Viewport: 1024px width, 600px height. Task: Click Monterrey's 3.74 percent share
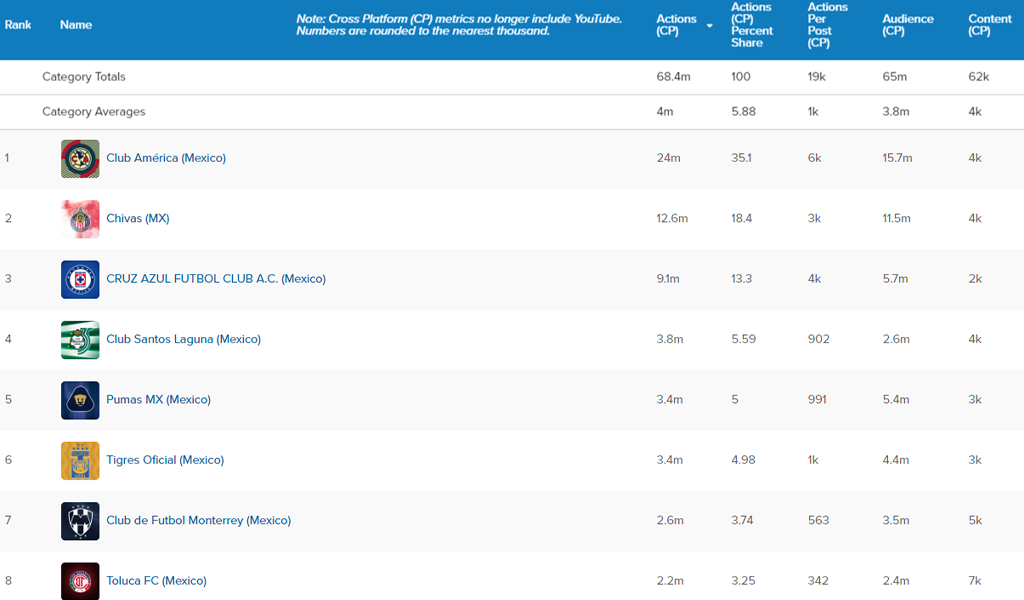(x=742, y=520)
